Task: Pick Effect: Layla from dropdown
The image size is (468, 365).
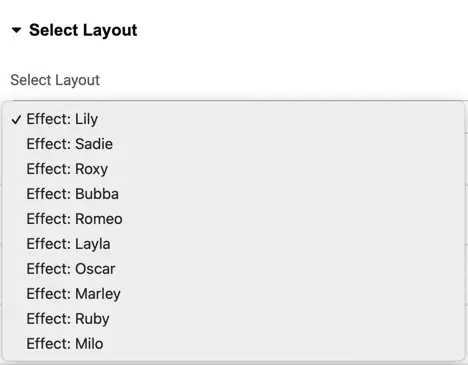Action: 233,244
